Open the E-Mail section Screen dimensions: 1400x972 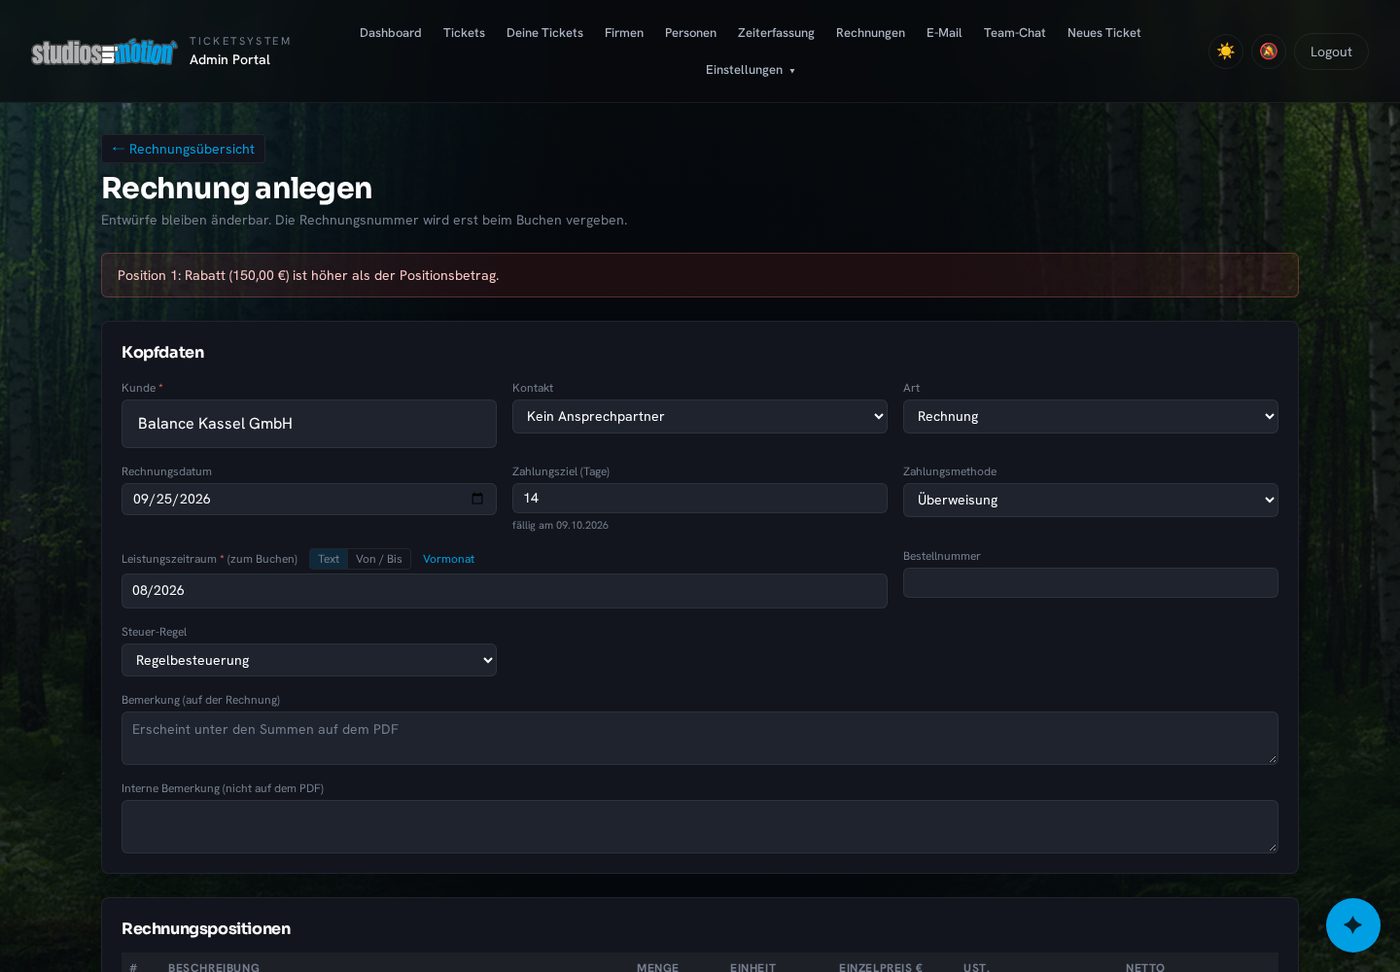(x=944, y=33)
